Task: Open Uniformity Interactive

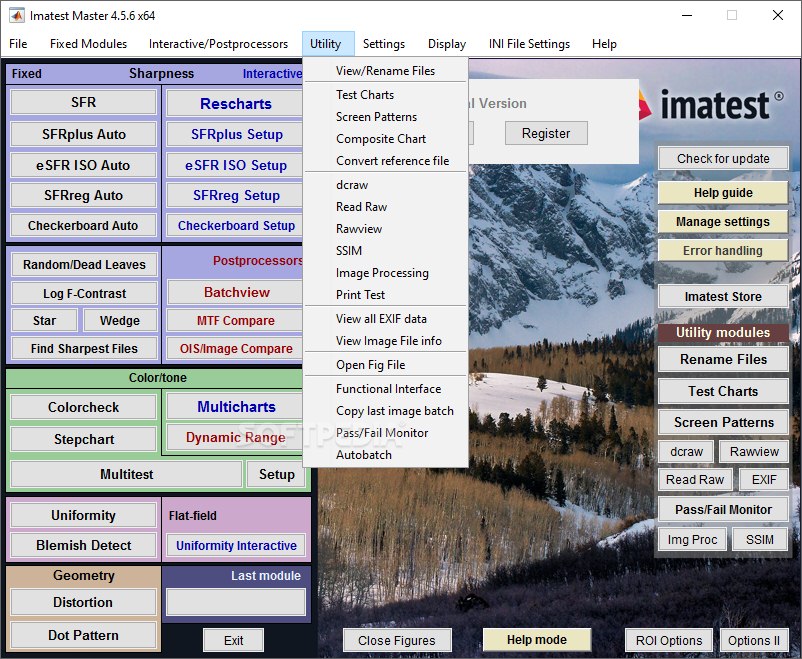Action: tap(236, 545)
